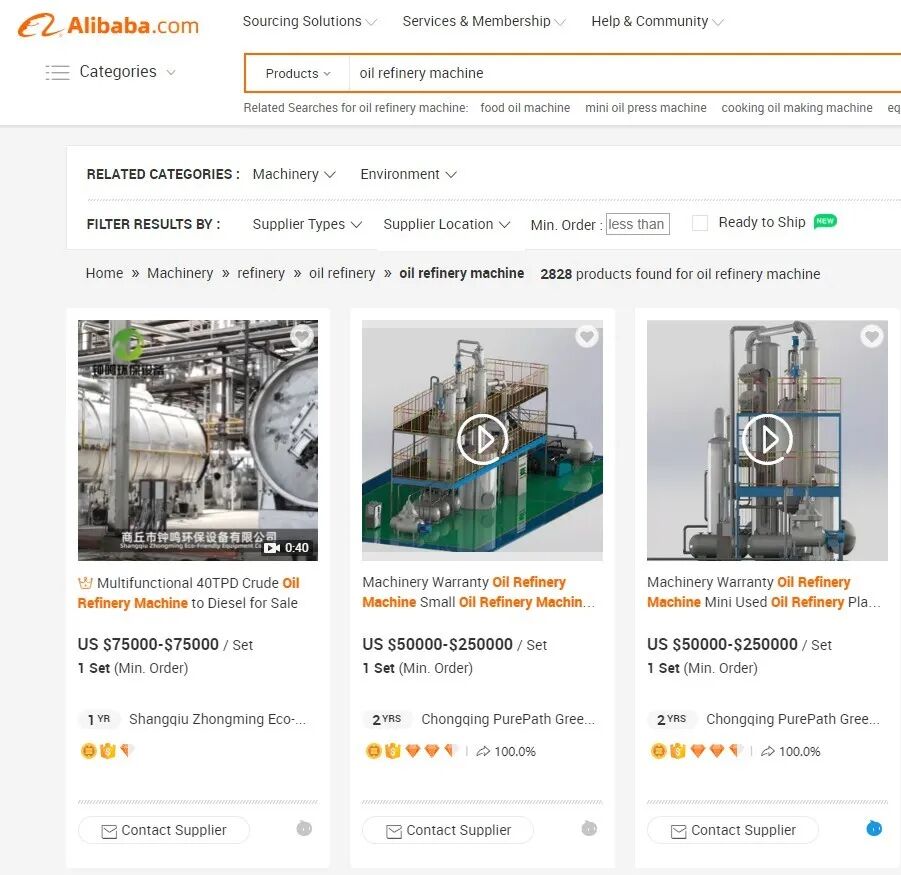Open Machinery Warranty Mini Used Oil Refinery title
901x875 pixels.
point(764,592)
